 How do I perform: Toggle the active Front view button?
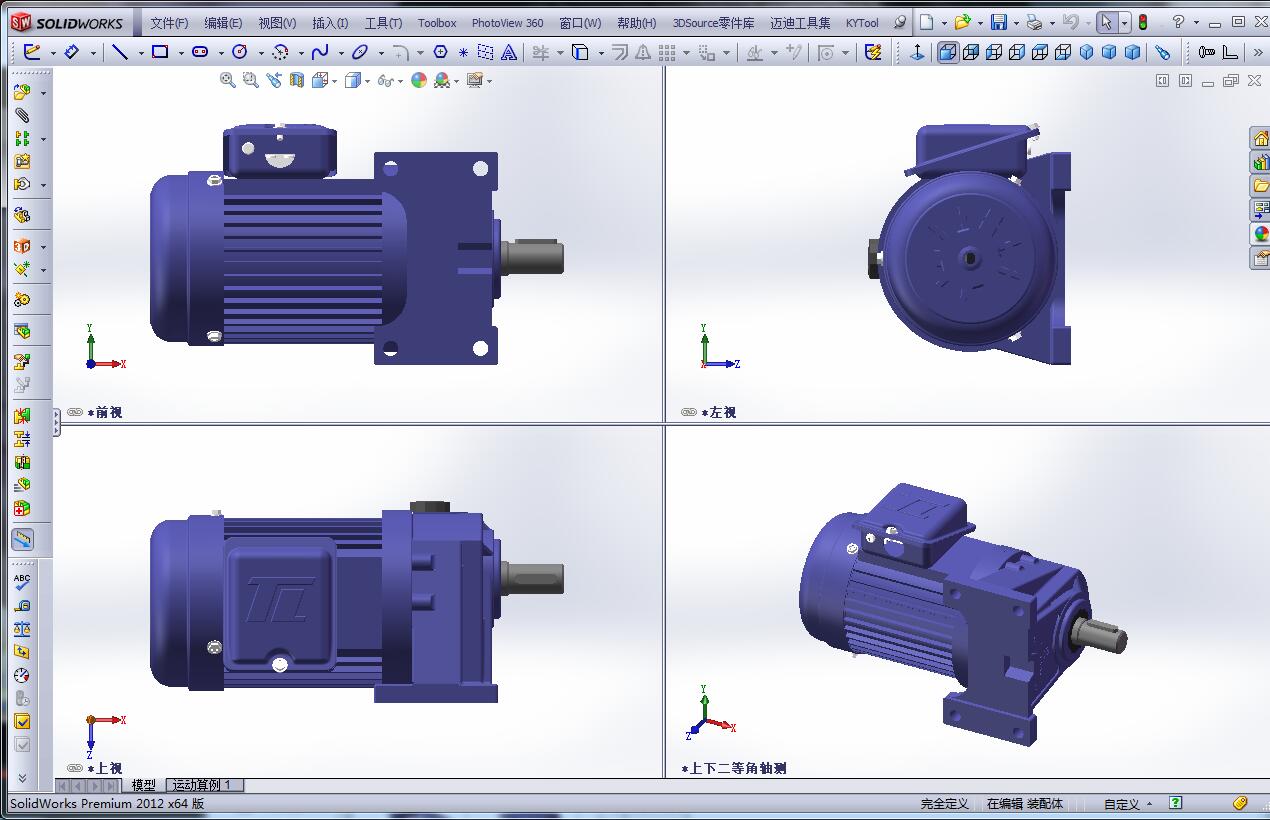pos(947,52)
